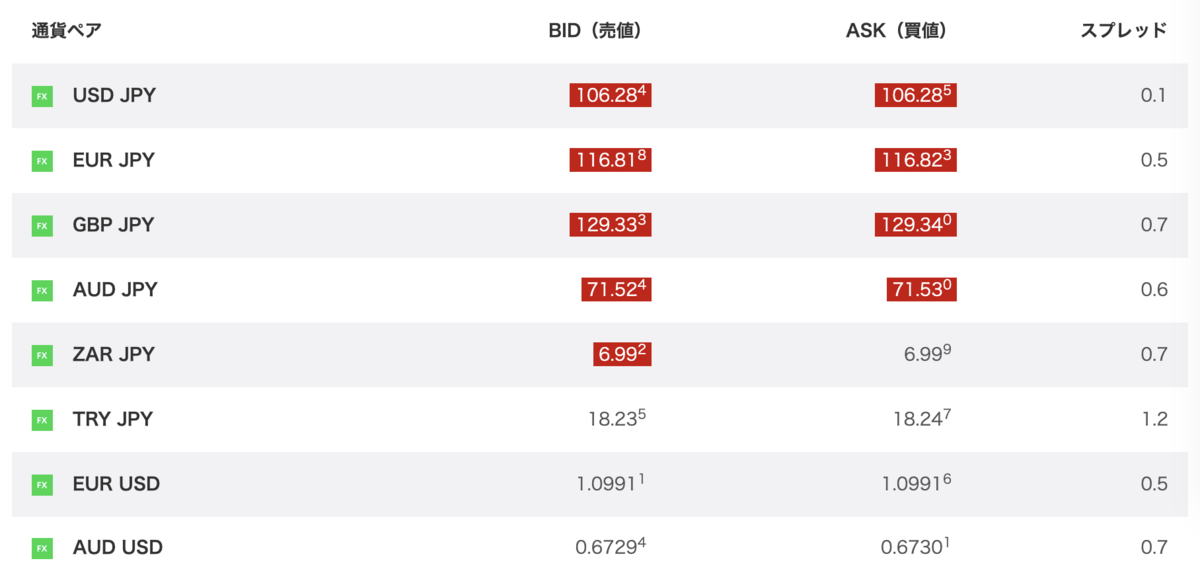Click the FX icon beside EUR JPY
This screenshot has height=575, width=1200.
(x=42, y=161)
